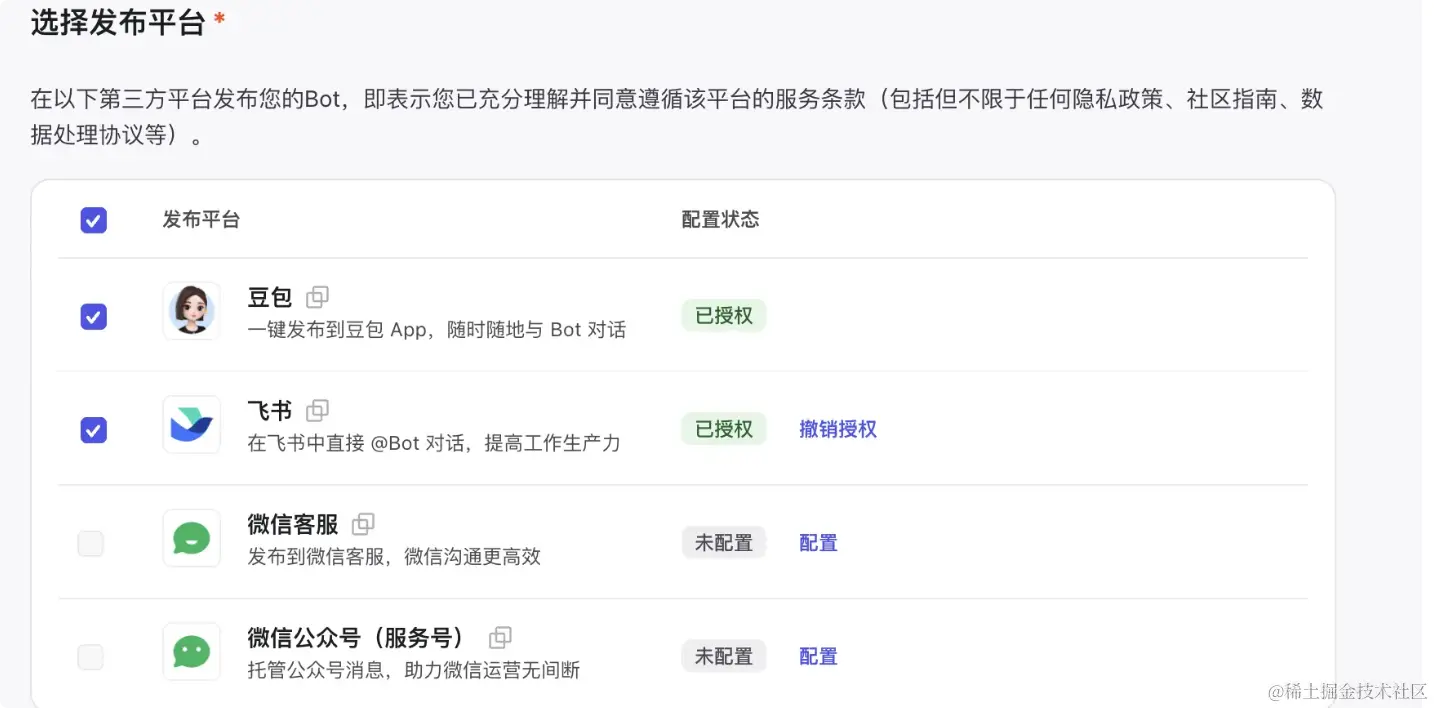The height and width of the screenshot is (708, 1434).
Task: Click the 未配置 badge for 微信客服
Action: (x=724, y=543)
